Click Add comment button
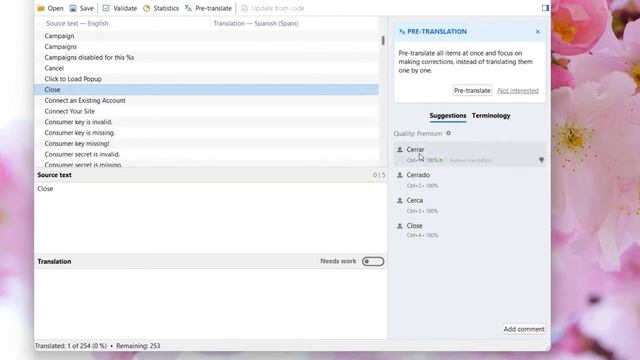Image resolution: width=640 pixels, height=360 pixels. pyautogui.click(x=524, y=329)
